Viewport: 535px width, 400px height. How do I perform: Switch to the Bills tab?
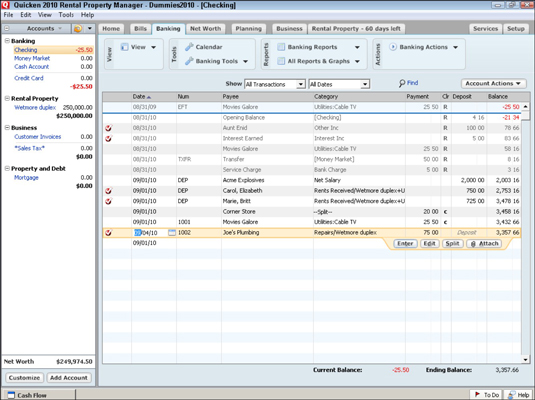140,29
